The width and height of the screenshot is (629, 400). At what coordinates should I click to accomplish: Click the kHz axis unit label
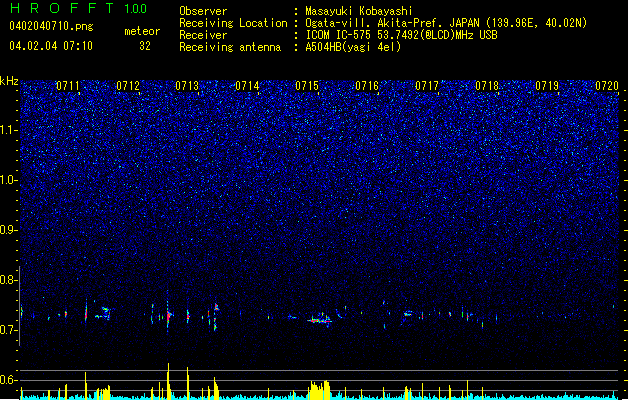click(9, 81)
